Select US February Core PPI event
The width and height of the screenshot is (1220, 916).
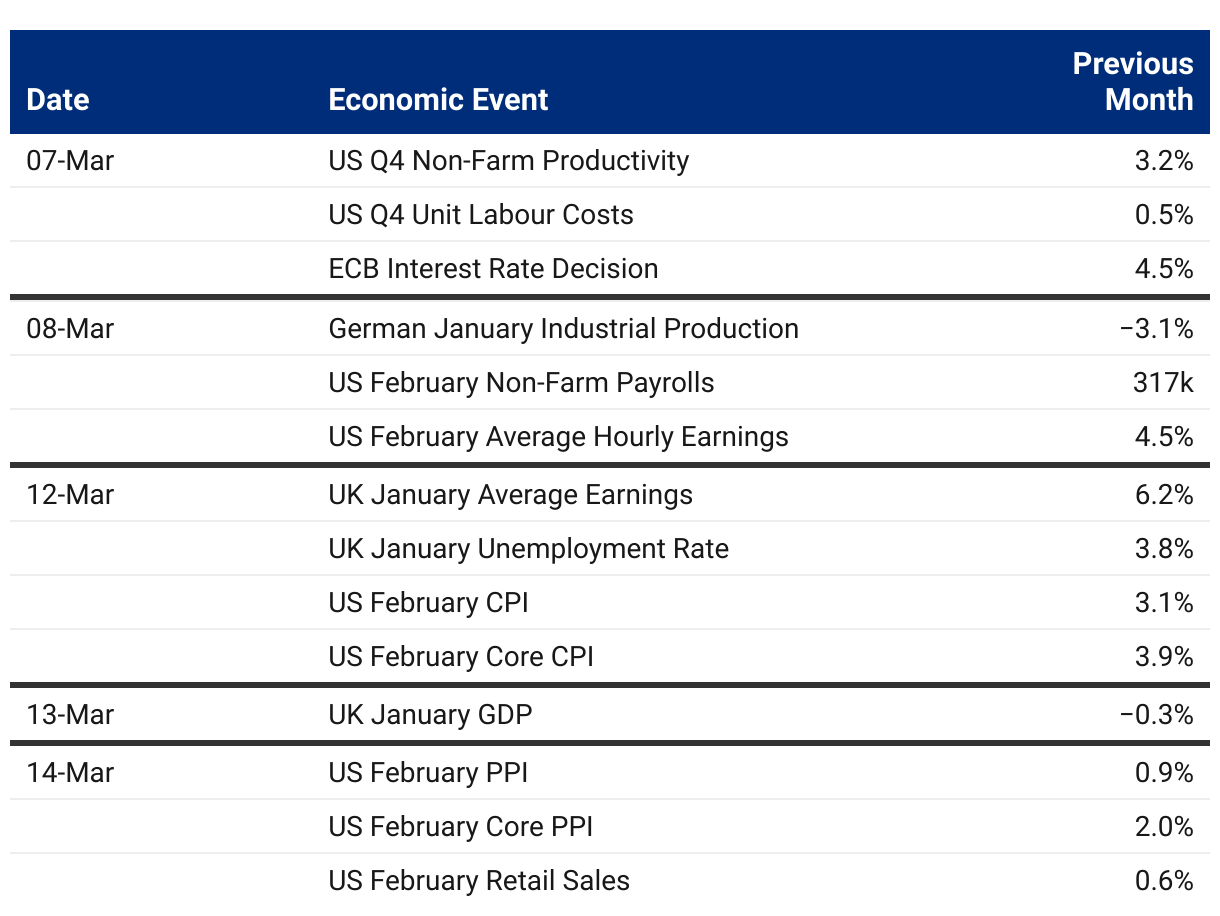pos(460,827)
